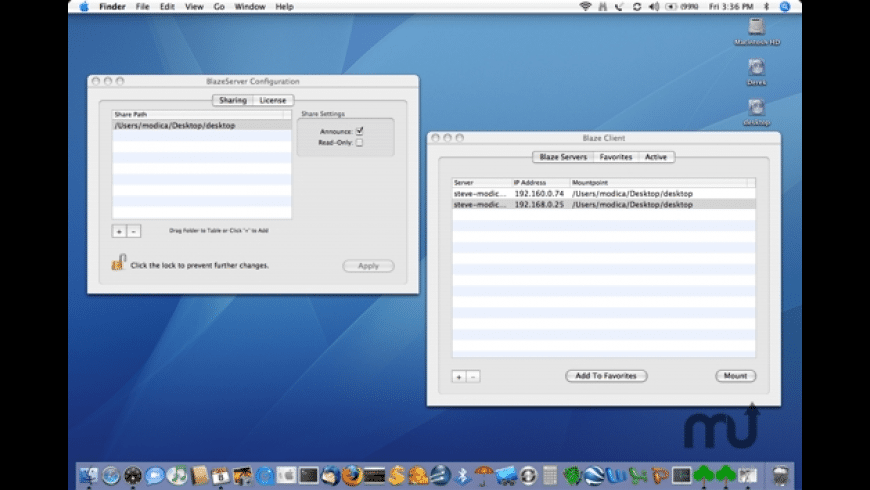The height and width of the screenshot is (490, 870).
Task: Select server row with IP 192.160.0.74
Action: coord(604,194)
